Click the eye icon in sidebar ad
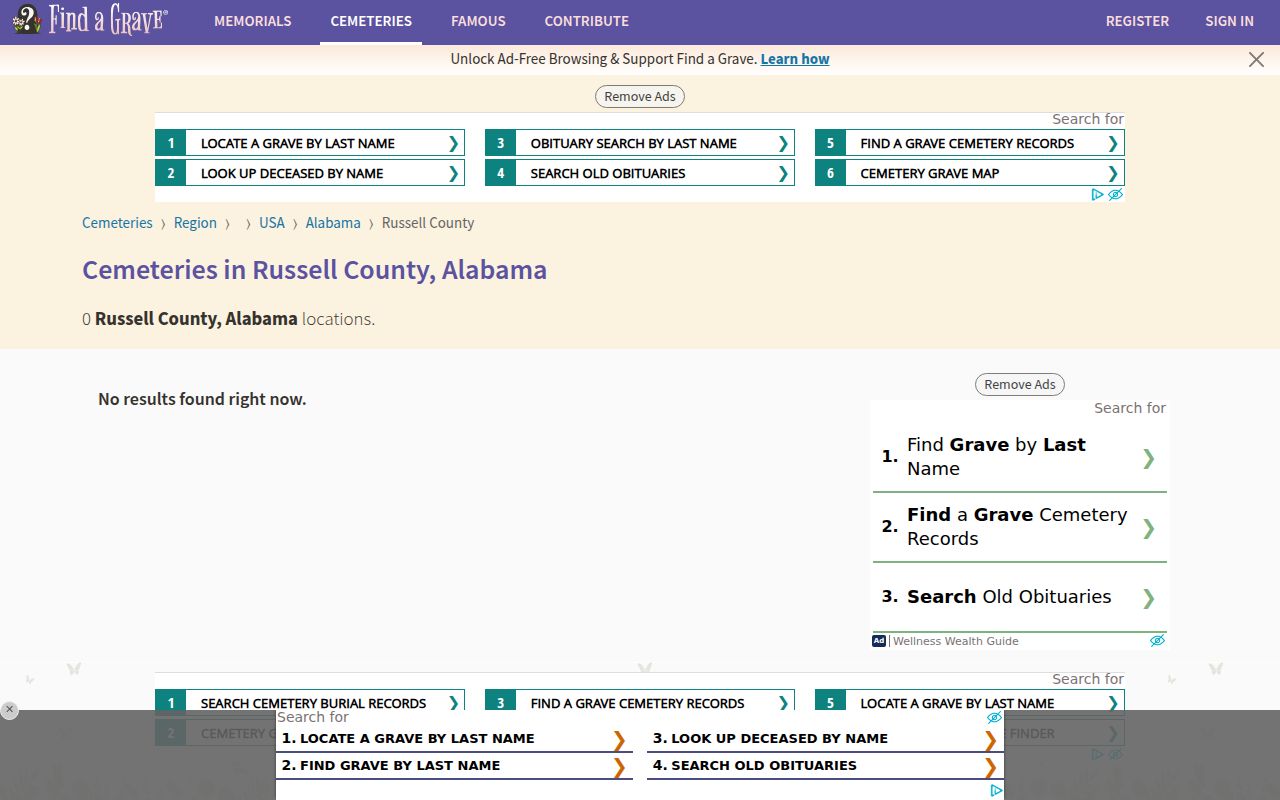1280x800 pixels. click(x=1157, y=641)
